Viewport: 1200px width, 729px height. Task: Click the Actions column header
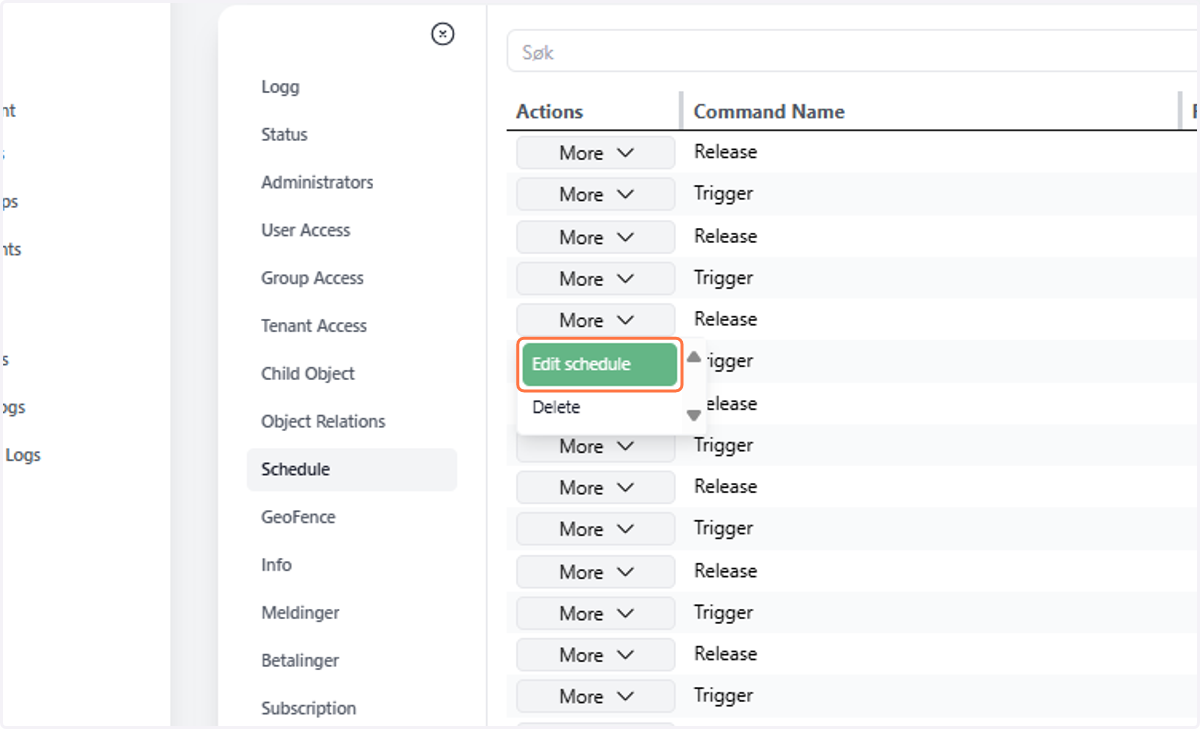click(549, 112)
